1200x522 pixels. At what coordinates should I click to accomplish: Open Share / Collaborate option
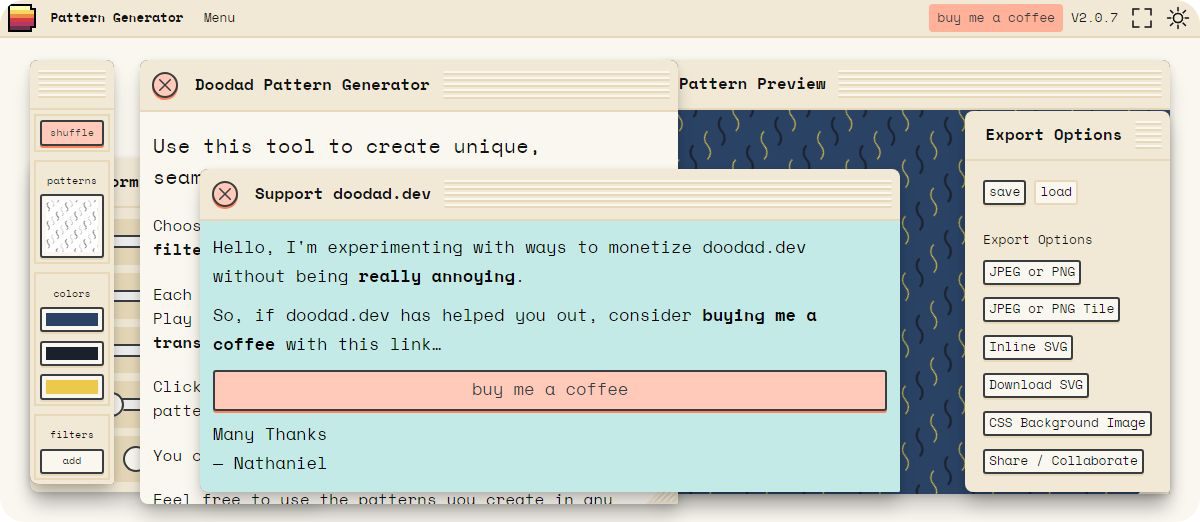point(1063,461)
